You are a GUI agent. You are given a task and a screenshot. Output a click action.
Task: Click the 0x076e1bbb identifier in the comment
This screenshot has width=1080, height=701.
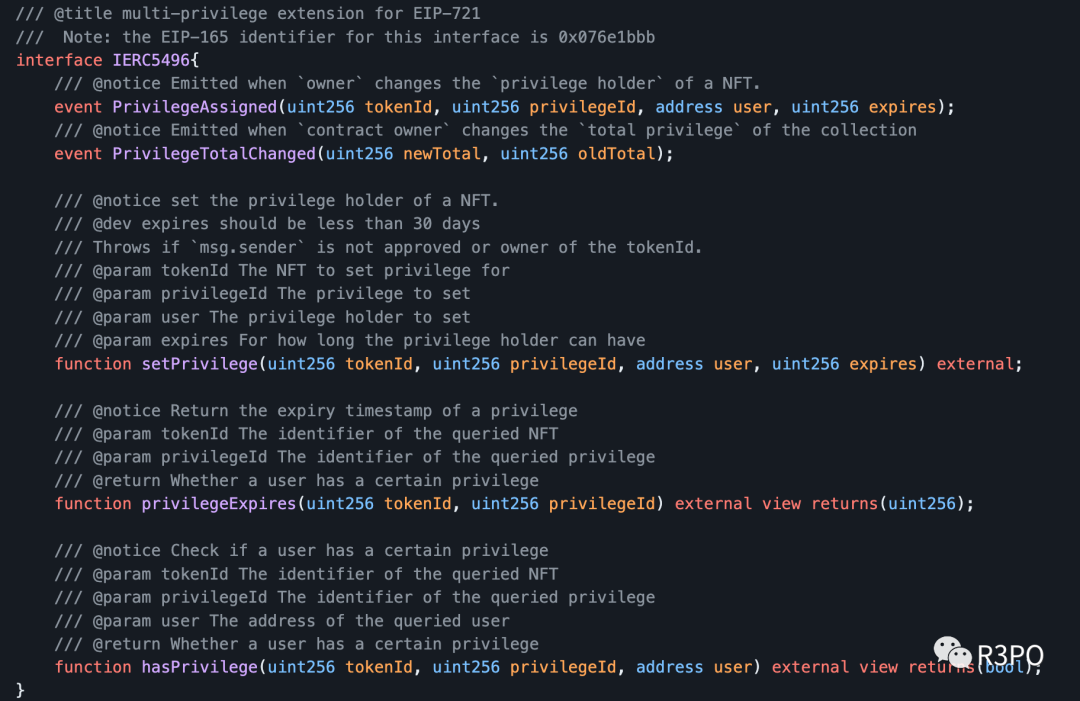point(606,36)
